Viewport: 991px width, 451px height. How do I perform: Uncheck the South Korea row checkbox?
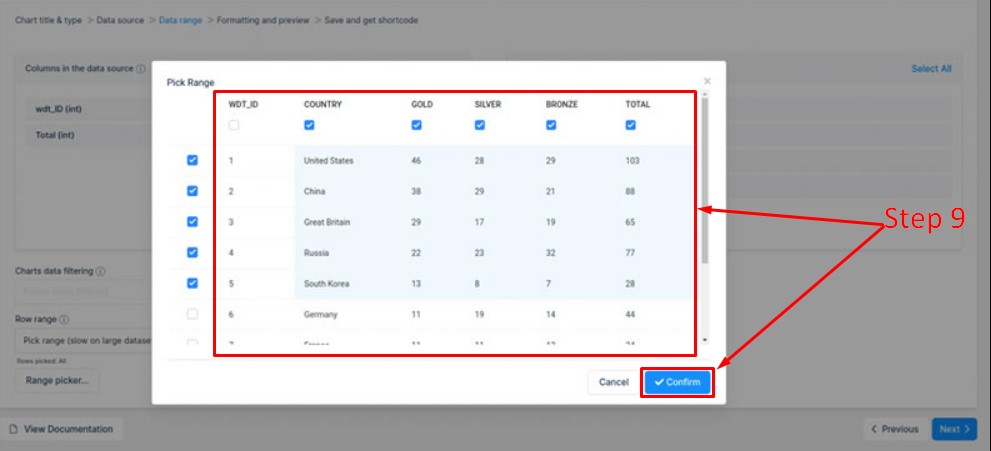click(192, 283)
